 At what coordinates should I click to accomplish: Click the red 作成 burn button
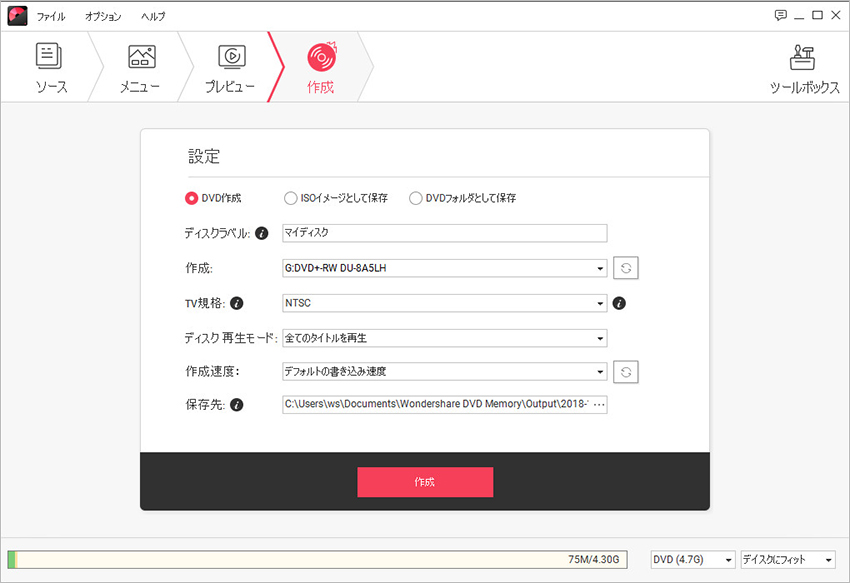[425, 482]
